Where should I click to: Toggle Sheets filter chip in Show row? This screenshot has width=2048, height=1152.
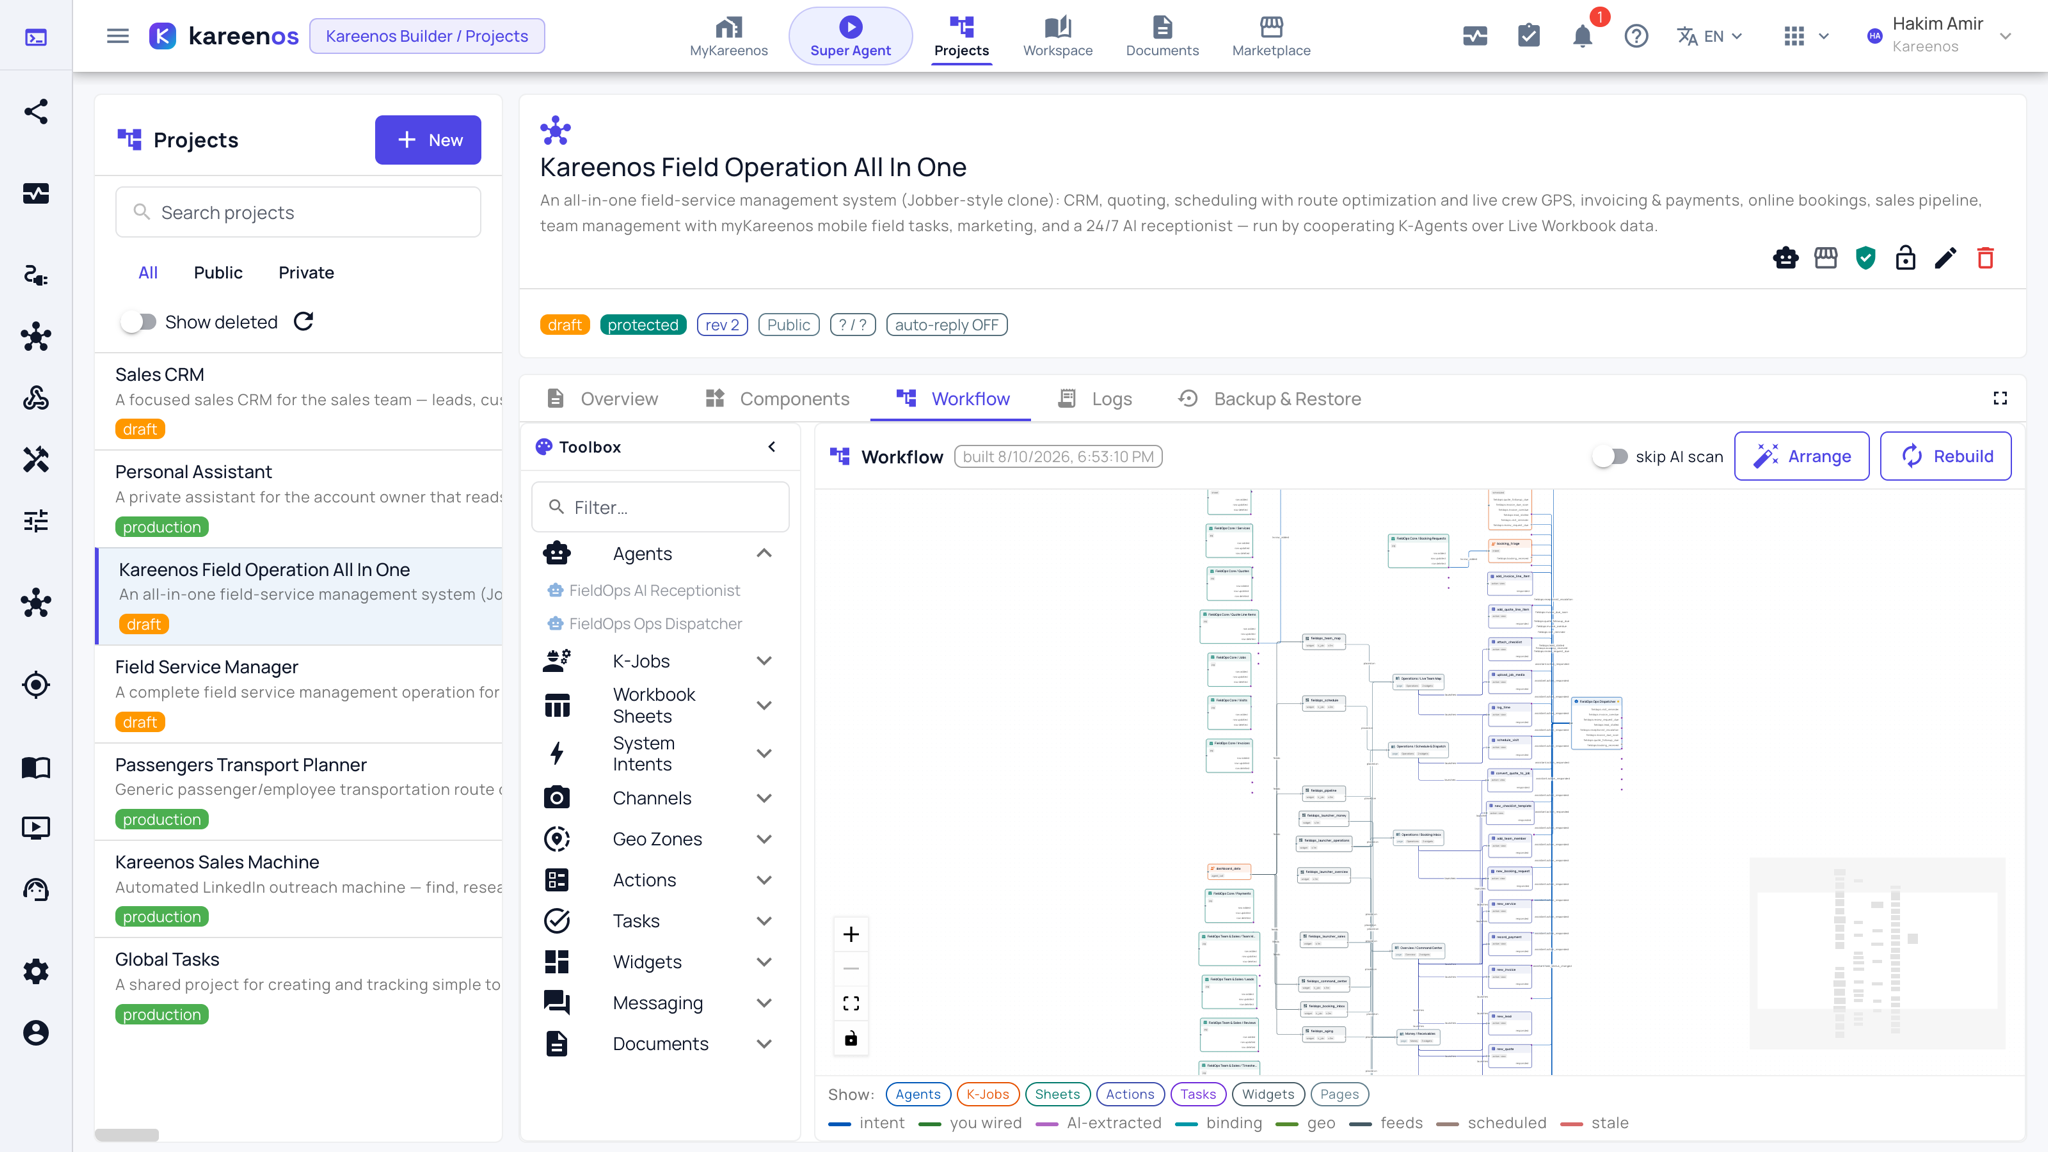(1057, 1094)
